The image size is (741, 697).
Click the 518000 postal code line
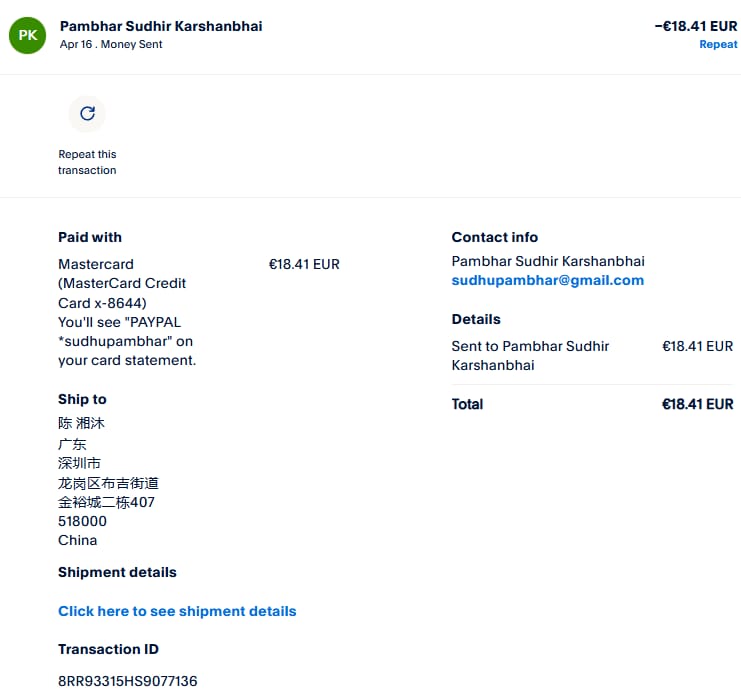[x=82, y=521]
